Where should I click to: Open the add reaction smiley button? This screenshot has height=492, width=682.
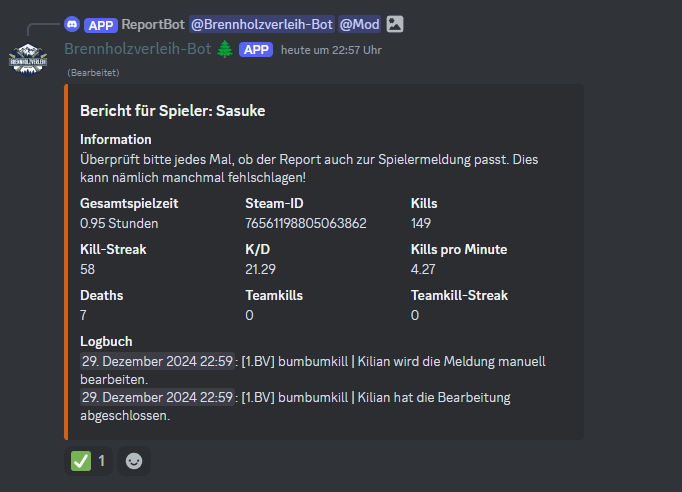[133, 461]
